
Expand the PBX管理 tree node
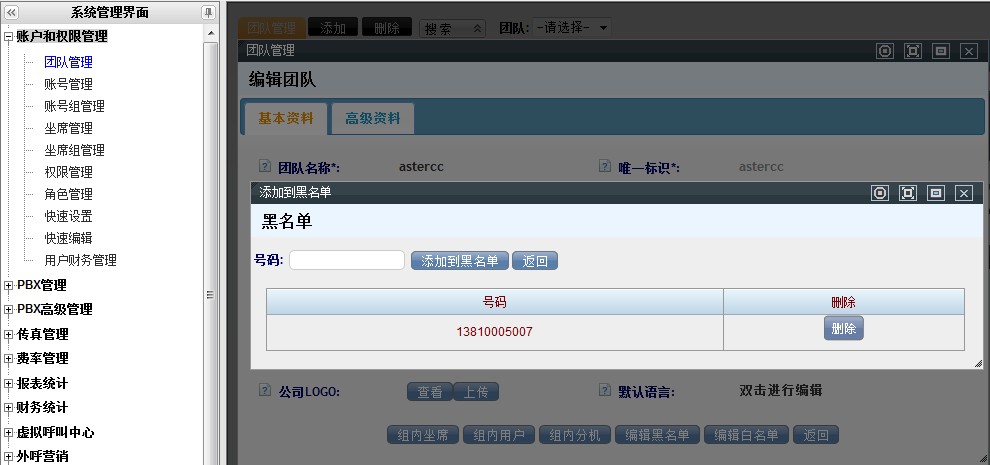click(x=9, y=285)
